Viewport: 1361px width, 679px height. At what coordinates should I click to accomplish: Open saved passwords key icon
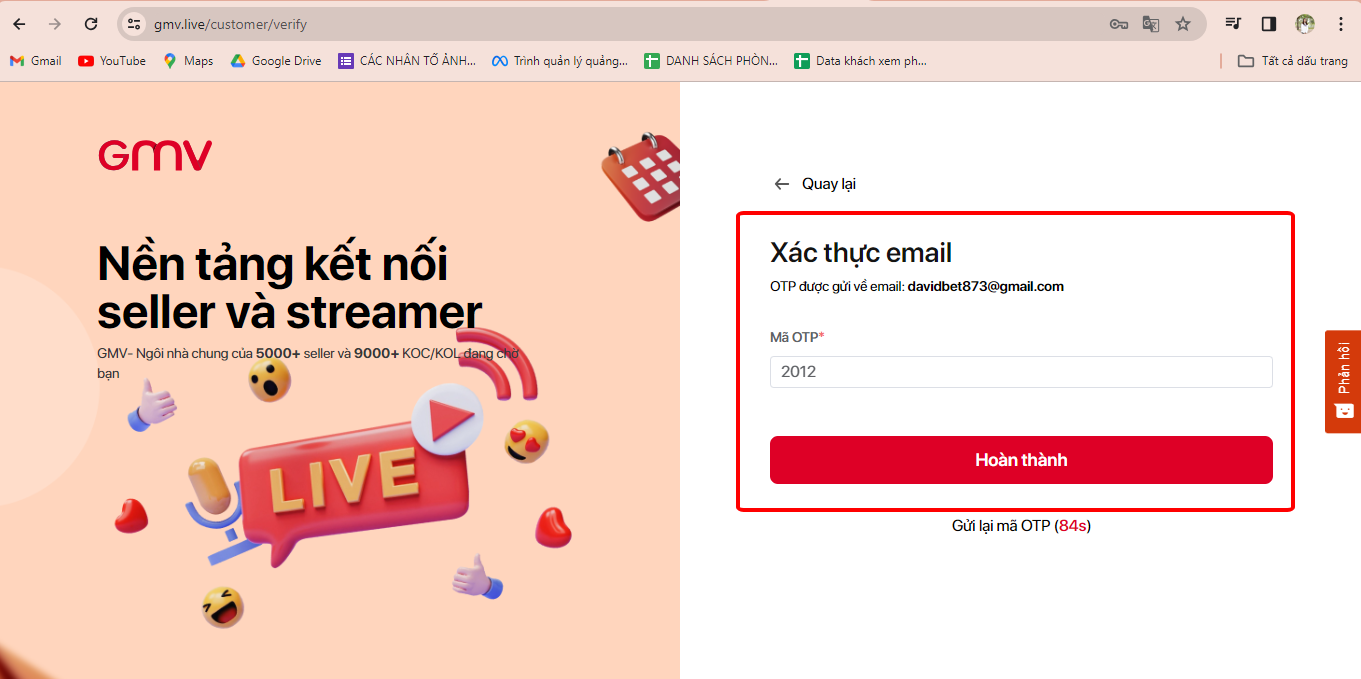(1119, 24)
